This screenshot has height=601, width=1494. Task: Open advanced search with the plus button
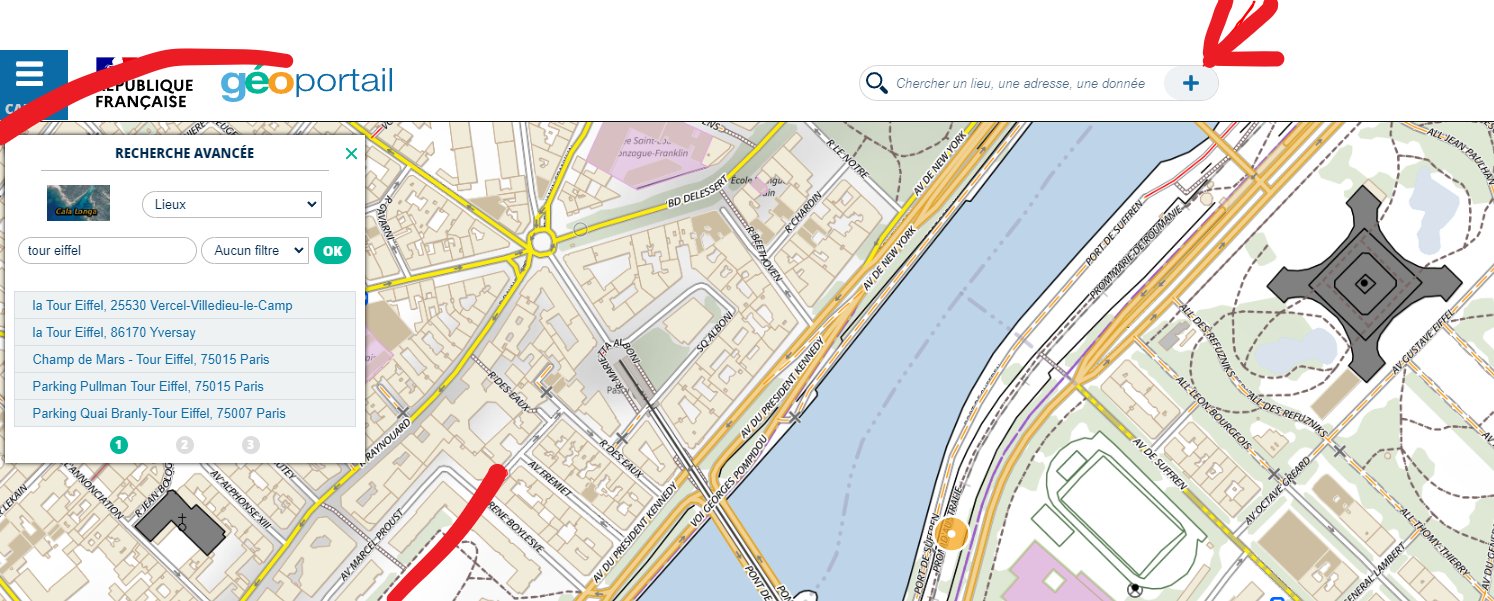pyautogui.click(x=1191, y=83)
